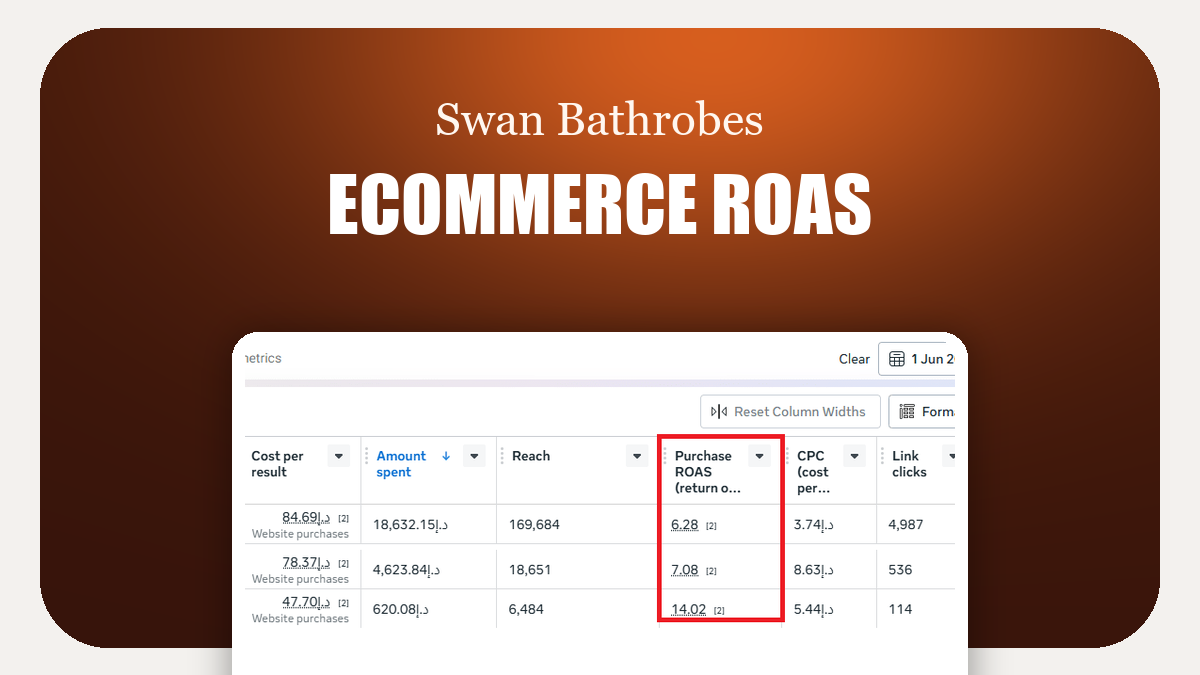Click the Link clicks header label
The image size is (1200, 675).
(x=909, y=464)
